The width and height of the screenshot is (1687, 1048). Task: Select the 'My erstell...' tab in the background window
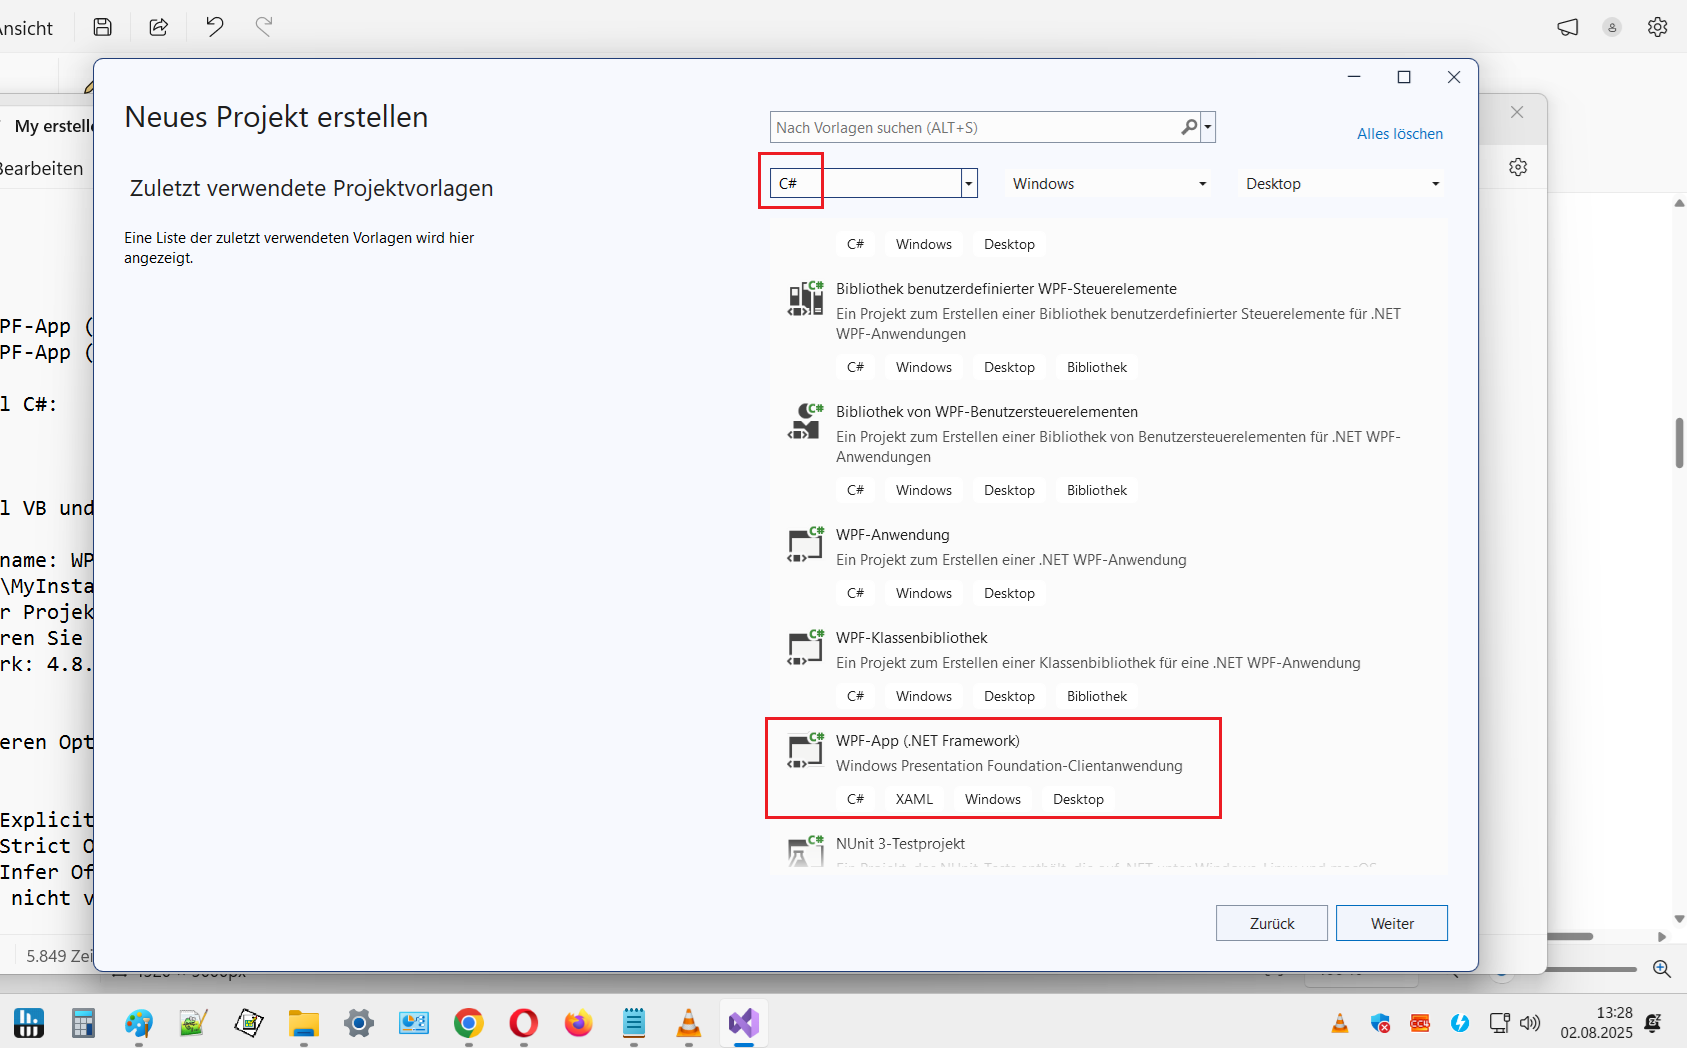[x=52, y=126]
